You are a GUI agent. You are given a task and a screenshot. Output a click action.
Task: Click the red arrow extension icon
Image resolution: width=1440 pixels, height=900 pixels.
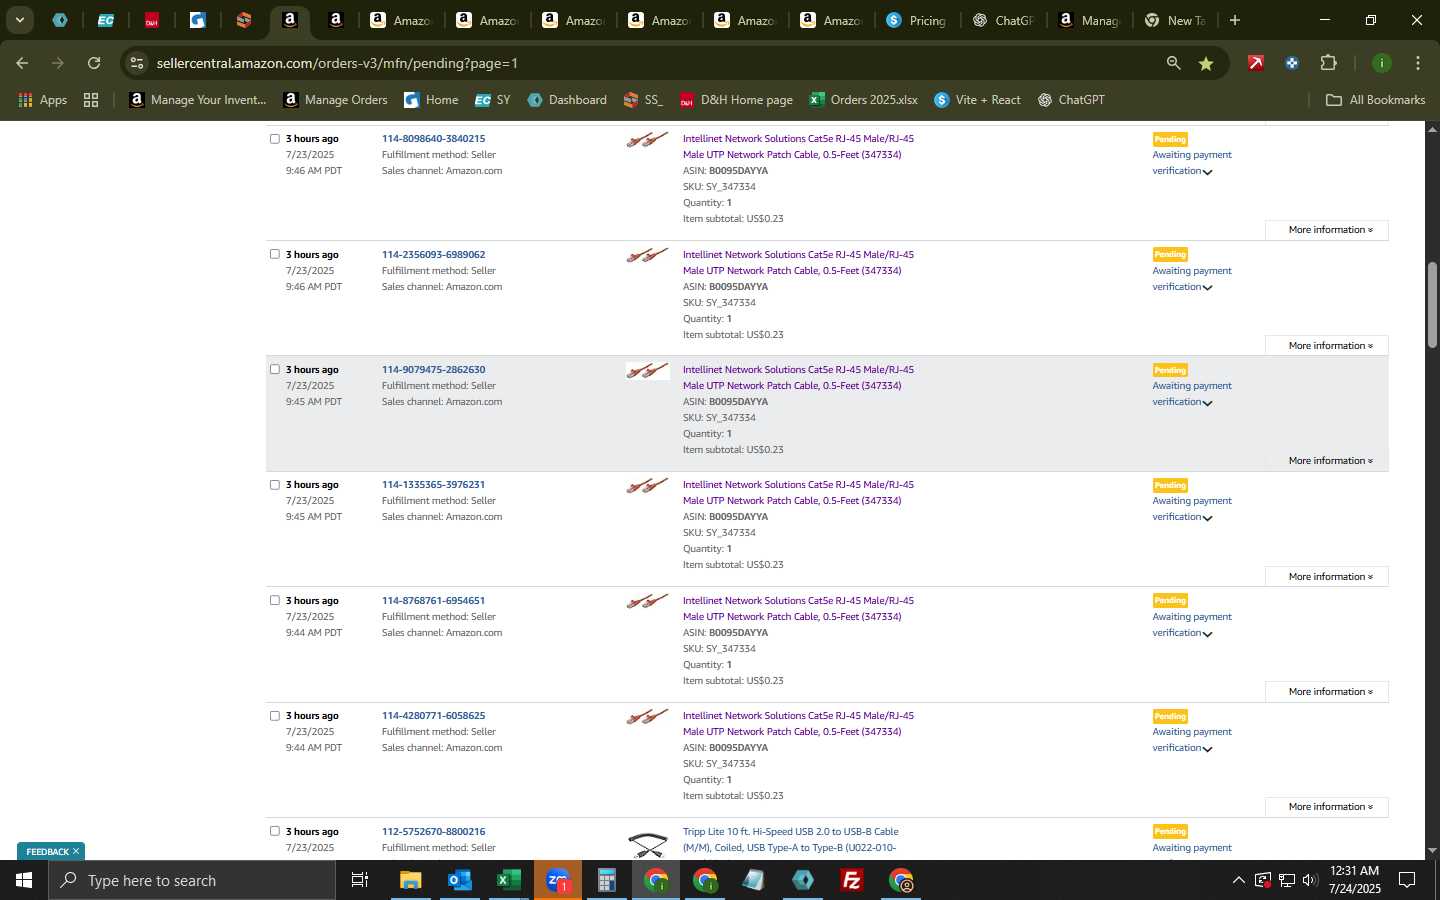pyautogui.click(x=1255, y=63)
